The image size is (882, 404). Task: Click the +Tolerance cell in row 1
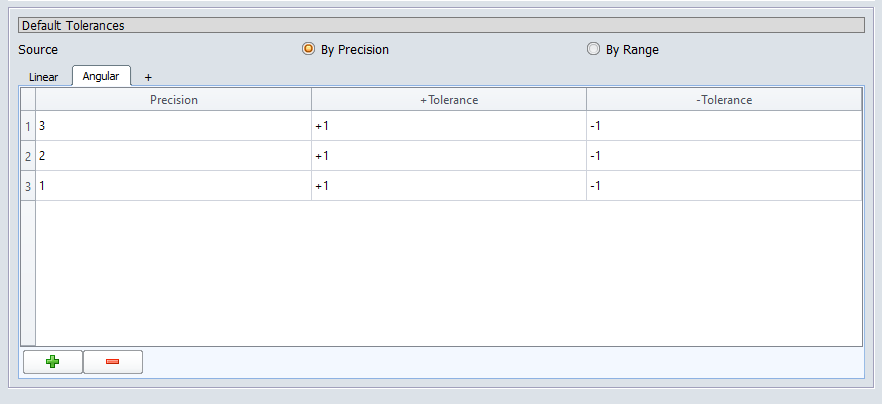(449, 126)
